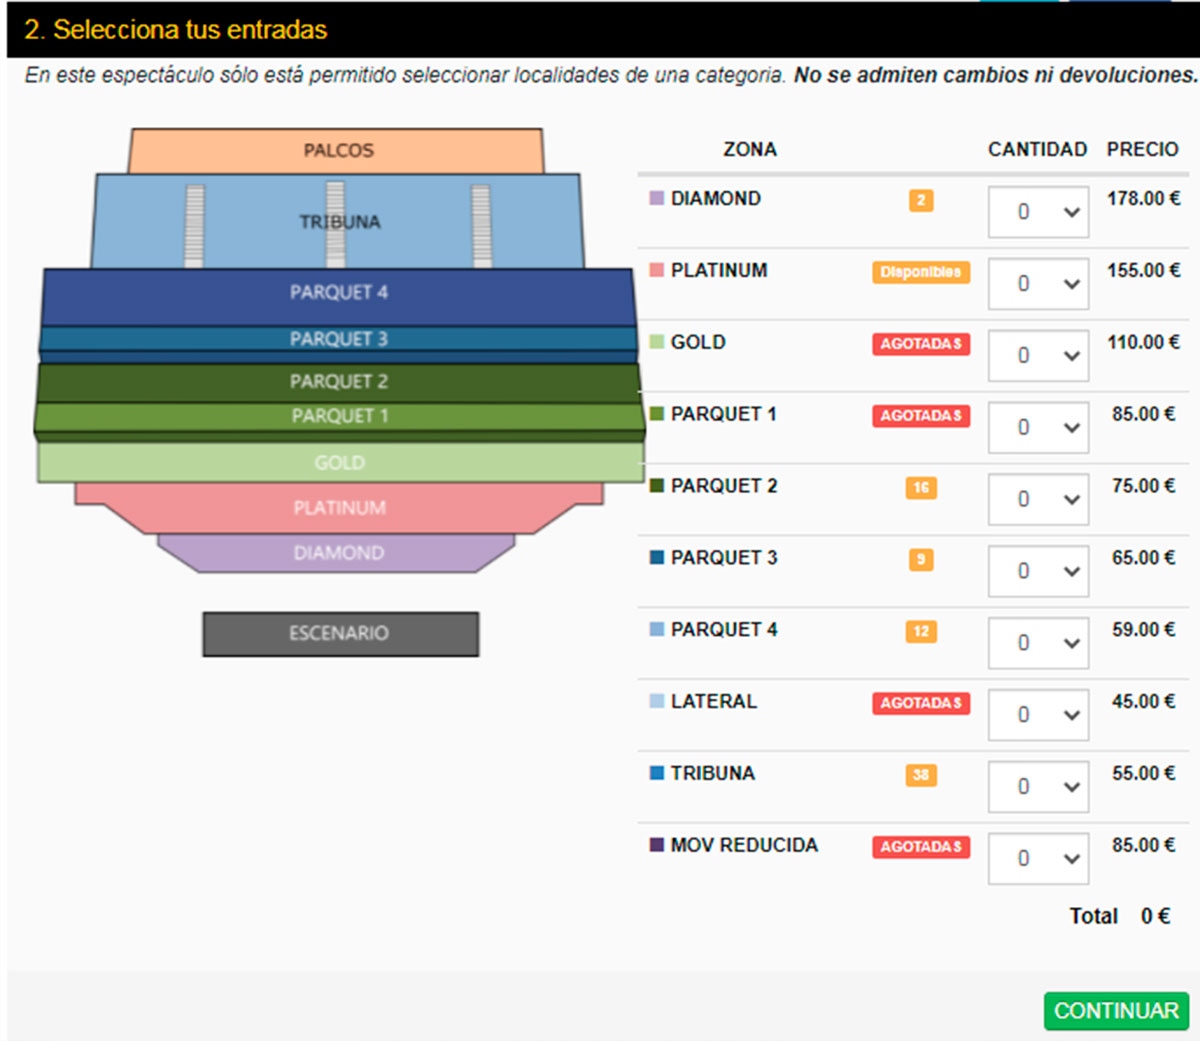Click the PARQUET 1 'AGOTADAS' badge

(921, 416)
